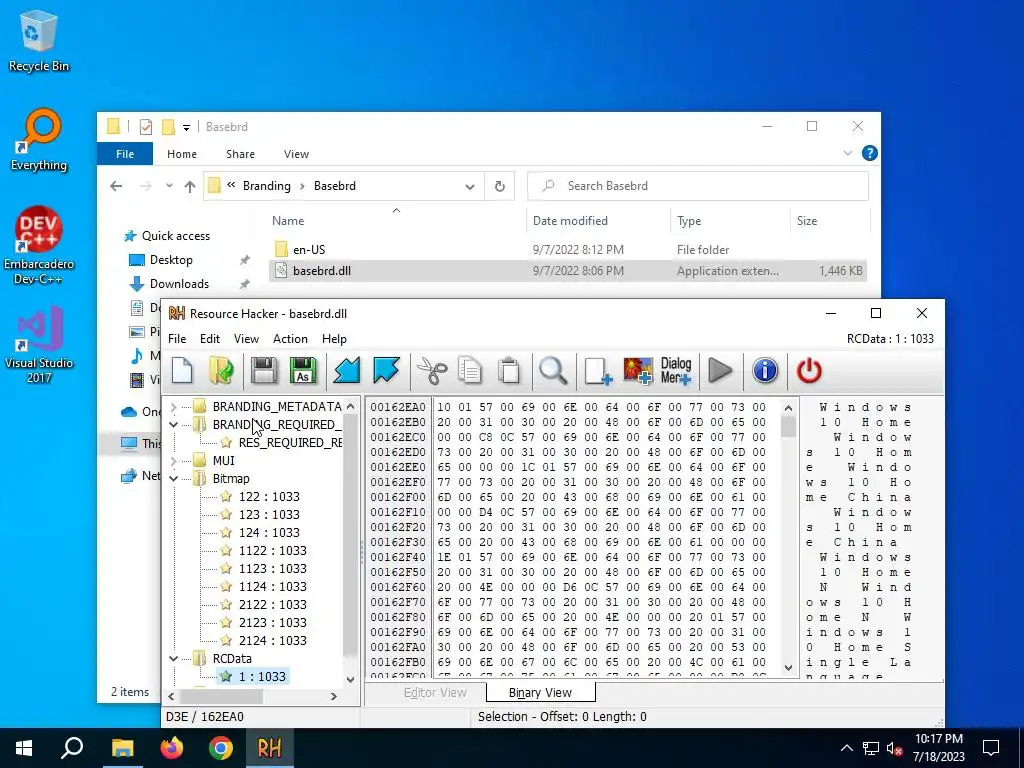Click the Compile play arrow icon
Screen dimensions: 1024x768
point(720,370)
